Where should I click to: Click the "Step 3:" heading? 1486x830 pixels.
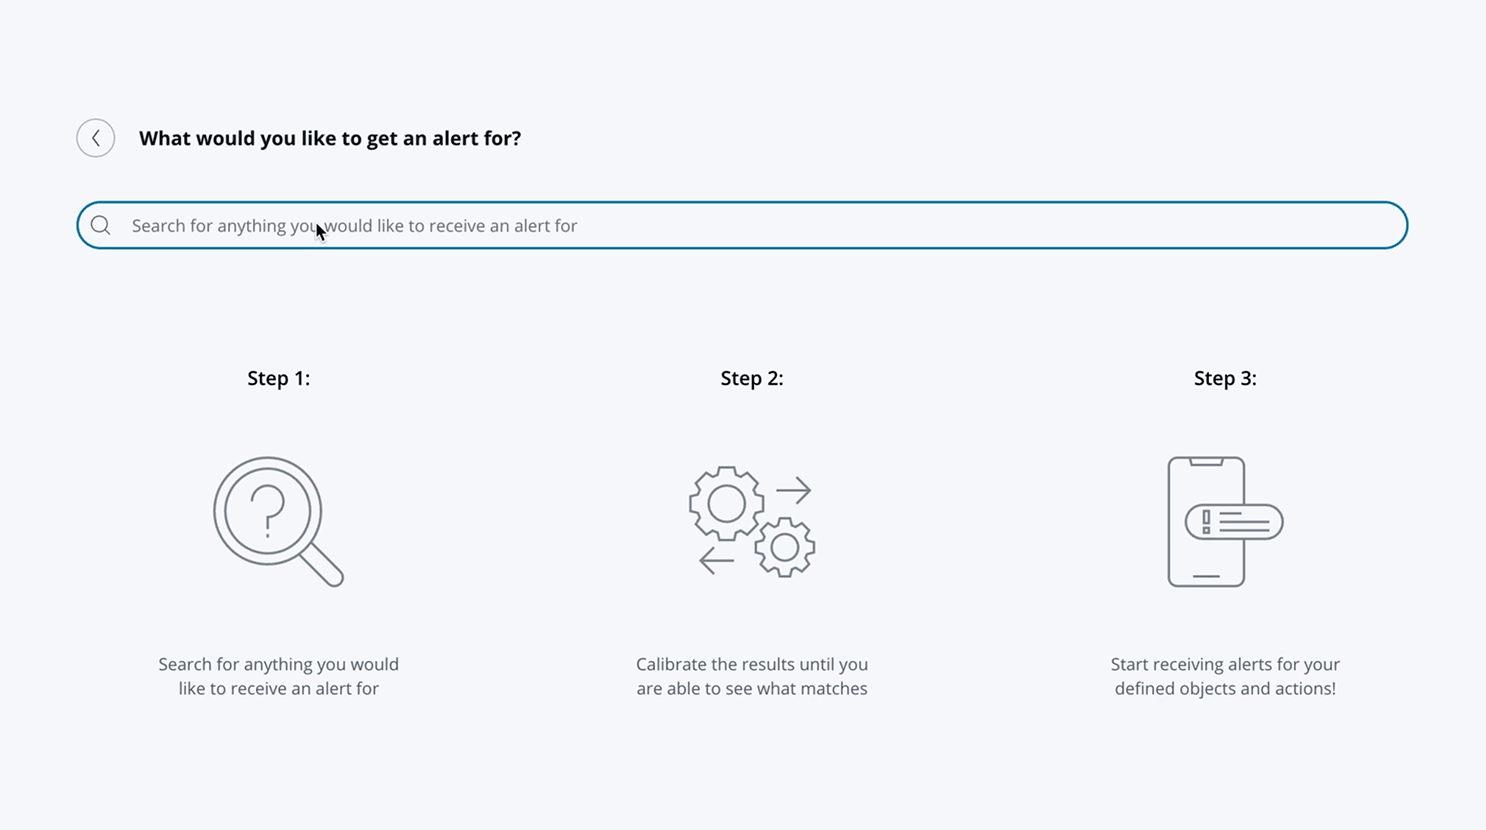click(x=1225, y=378)
